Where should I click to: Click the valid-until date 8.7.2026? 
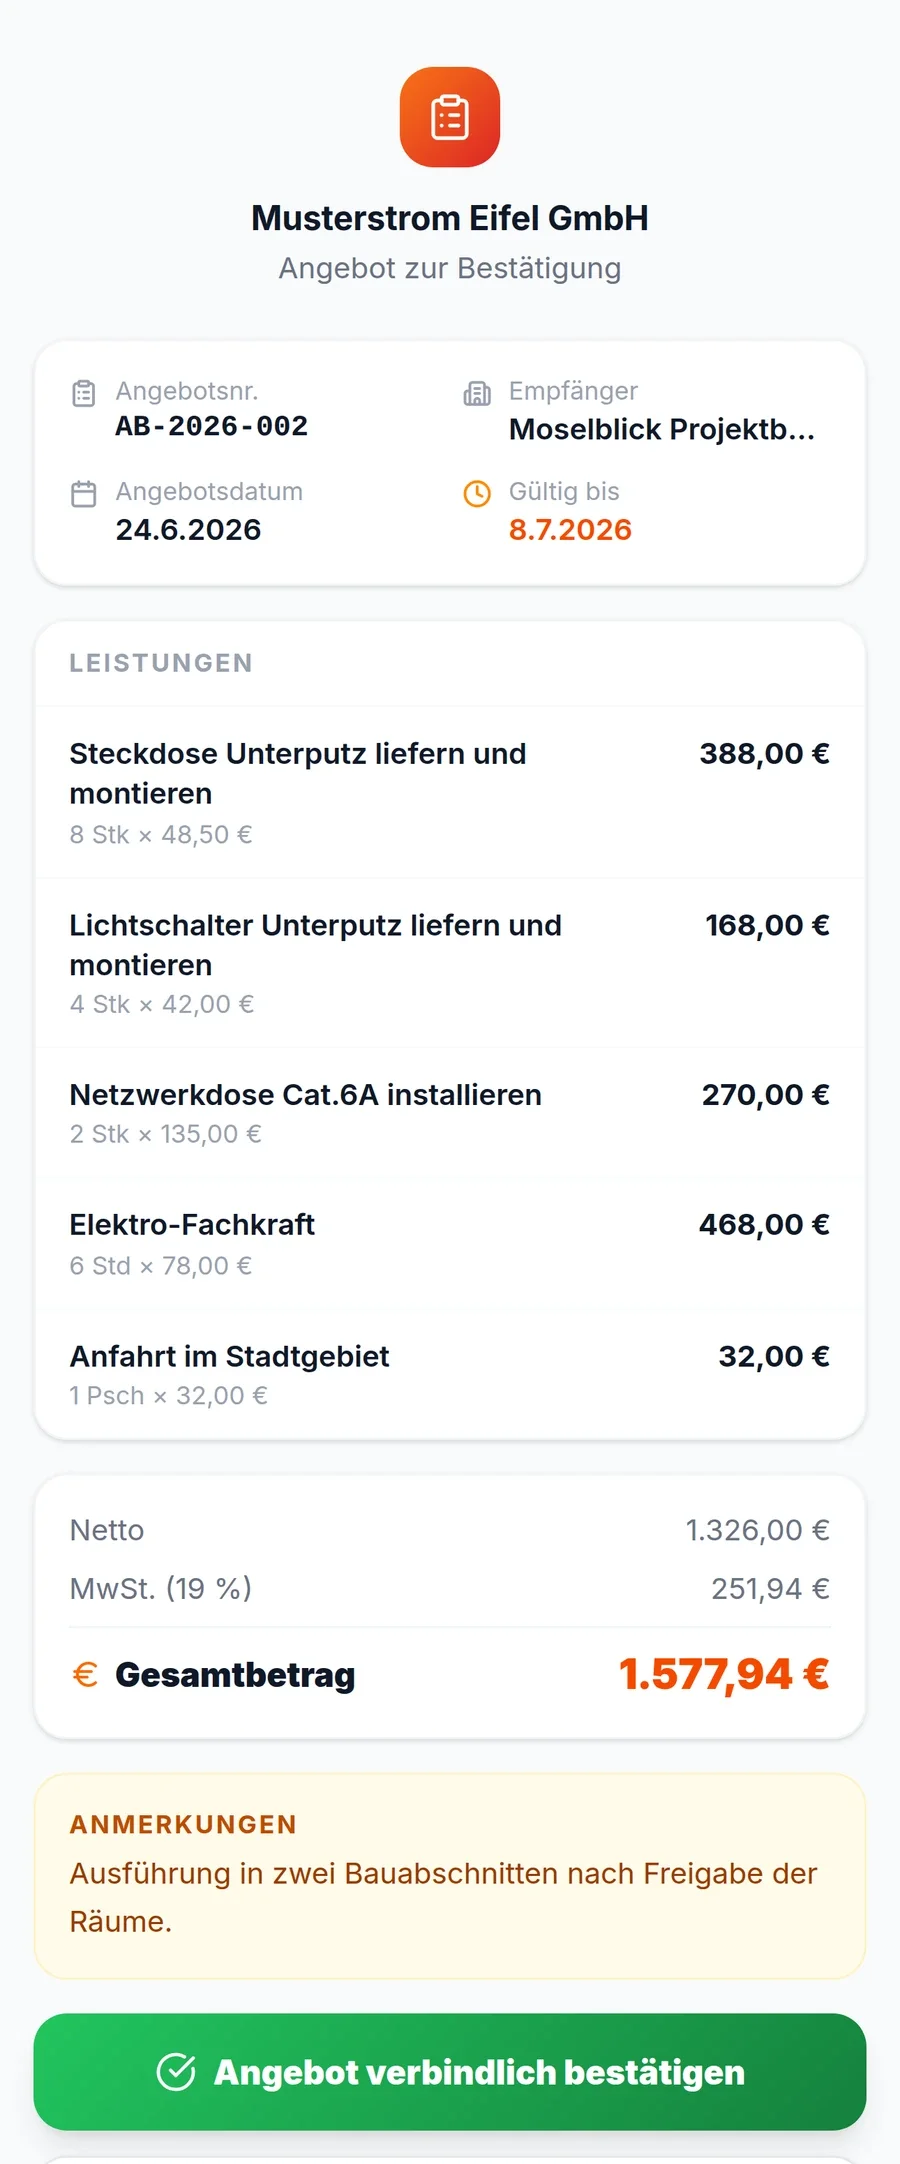(570, 529)
